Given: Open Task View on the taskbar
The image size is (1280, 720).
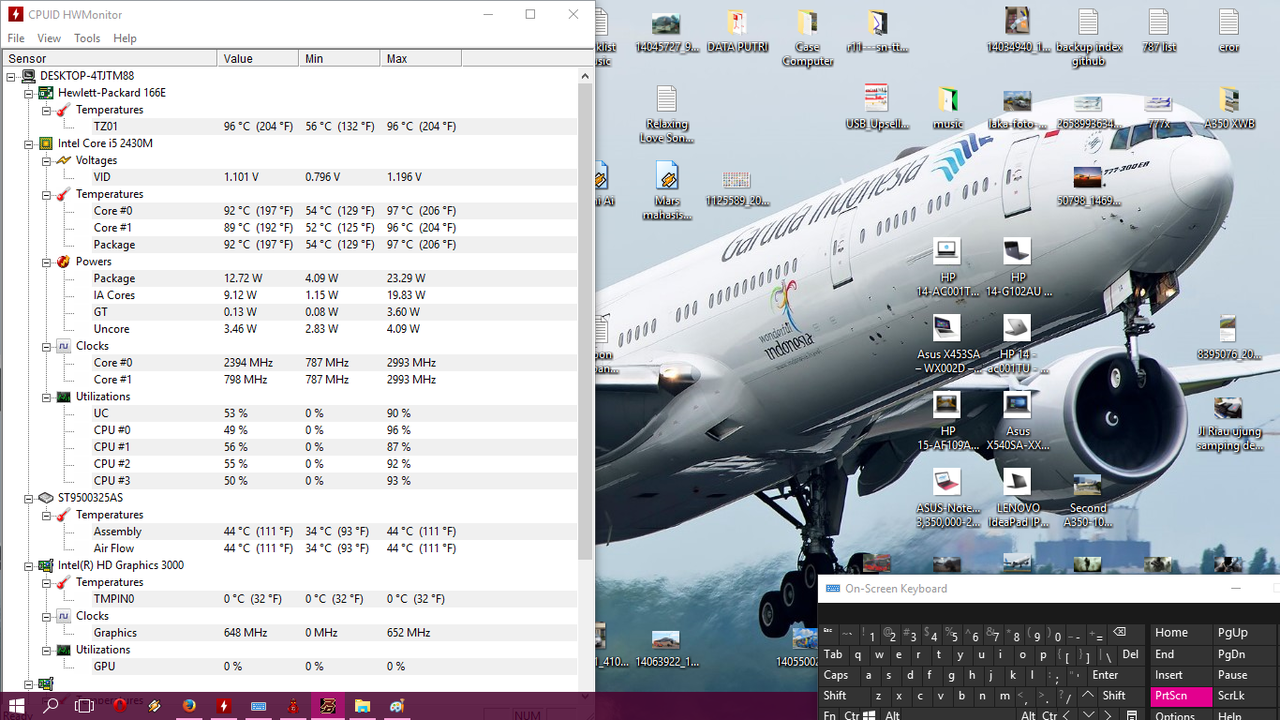Looking at the screenshot, I should [x=85, y=706].
